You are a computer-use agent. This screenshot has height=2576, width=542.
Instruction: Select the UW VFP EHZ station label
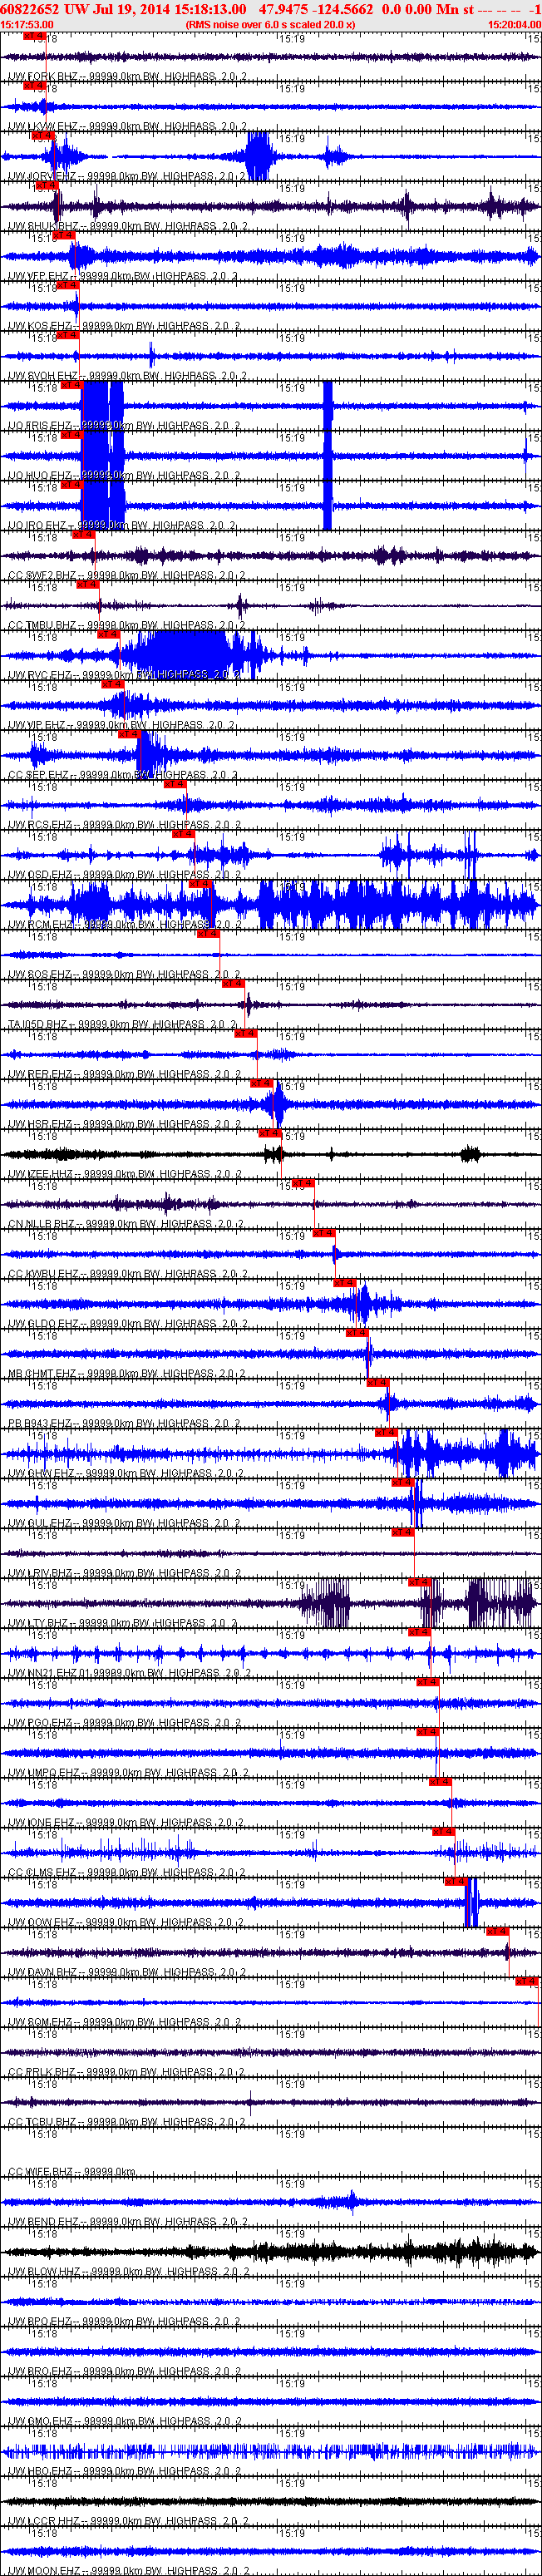coord(124,277)
